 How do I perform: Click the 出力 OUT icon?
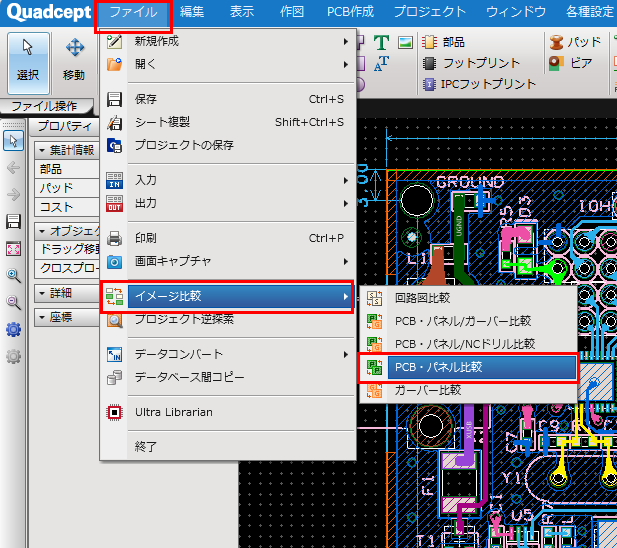(x=115, y=204)
